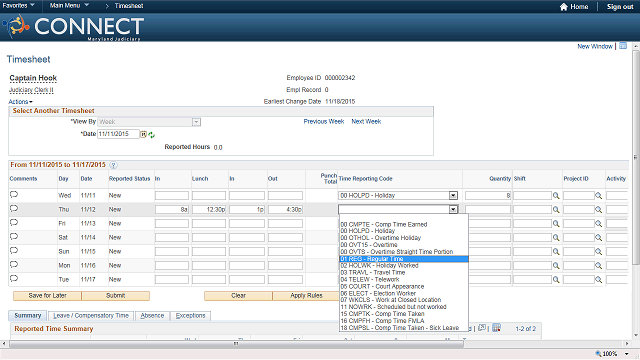Choose 02 HOLWK - Holiday Worked

tap(404, 266)
